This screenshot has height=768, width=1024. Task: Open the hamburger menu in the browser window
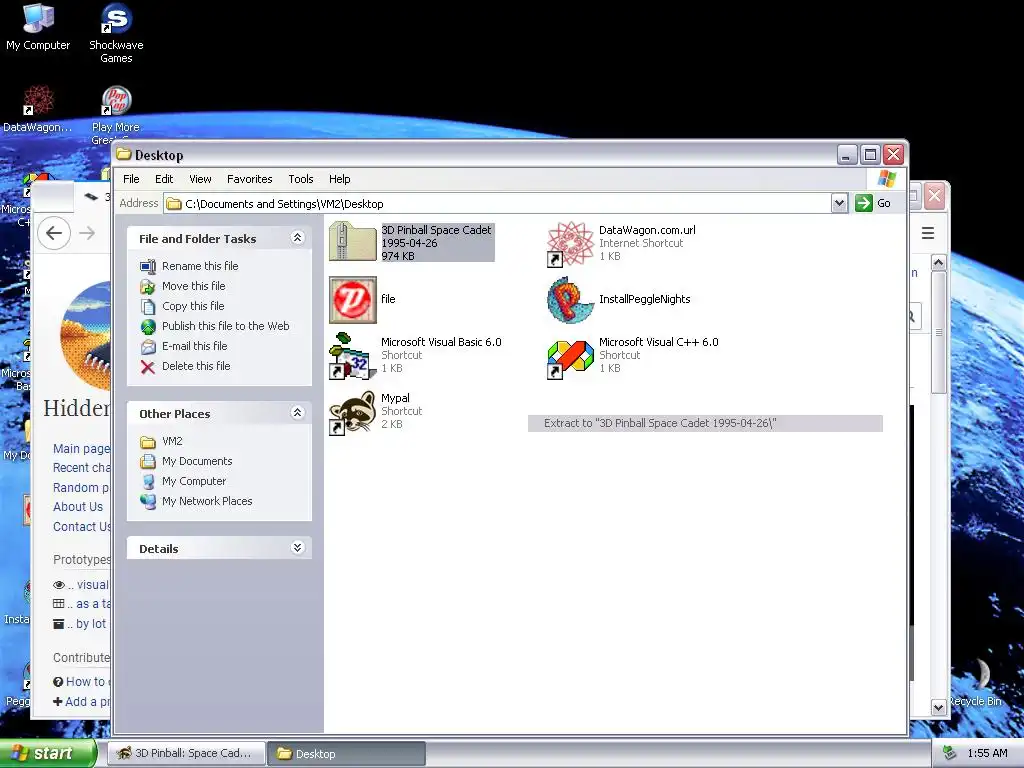(928, 233)
